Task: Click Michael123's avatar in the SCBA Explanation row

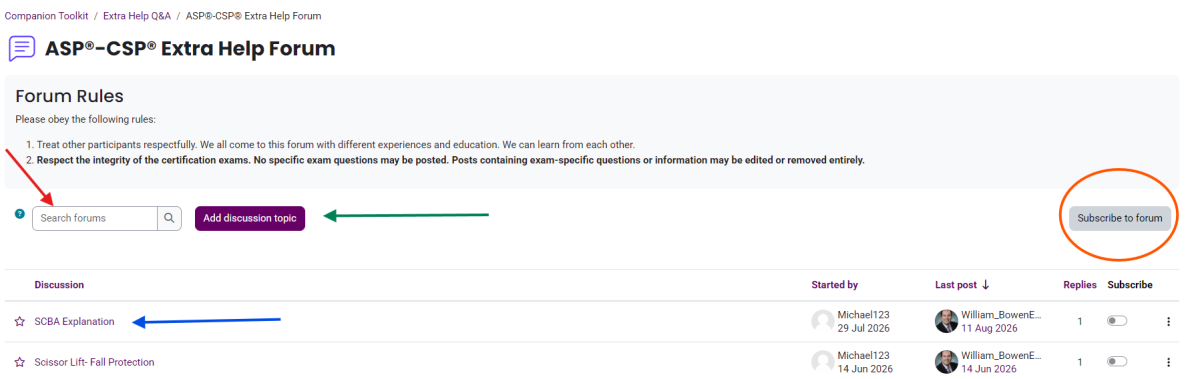Action: point(823,321)
